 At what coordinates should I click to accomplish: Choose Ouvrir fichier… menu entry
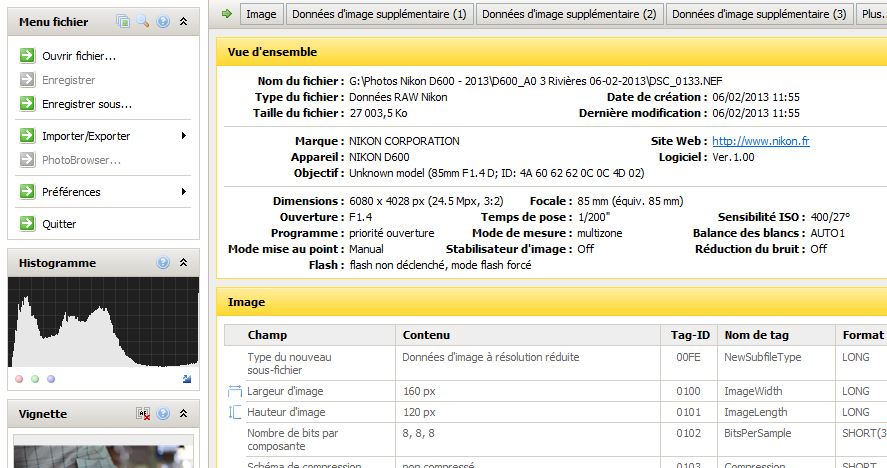point(79,56)
